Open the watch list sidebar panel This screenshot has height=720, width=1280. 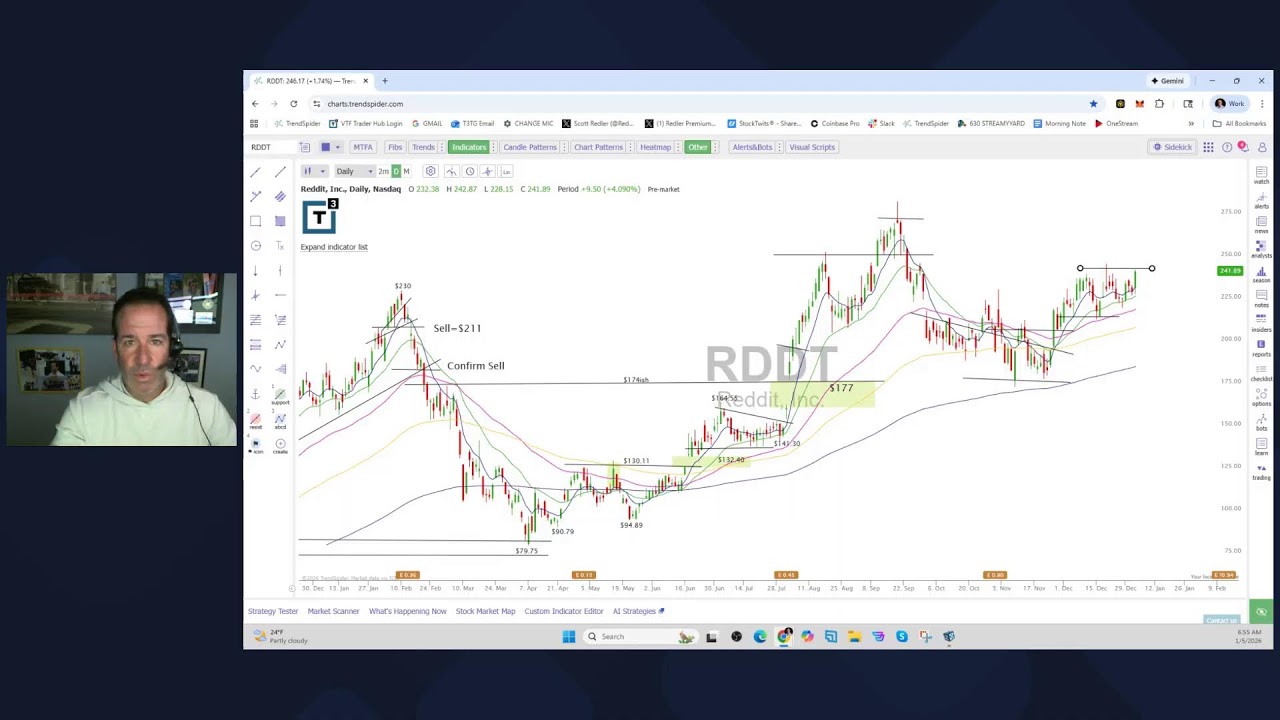point(1261,174)
